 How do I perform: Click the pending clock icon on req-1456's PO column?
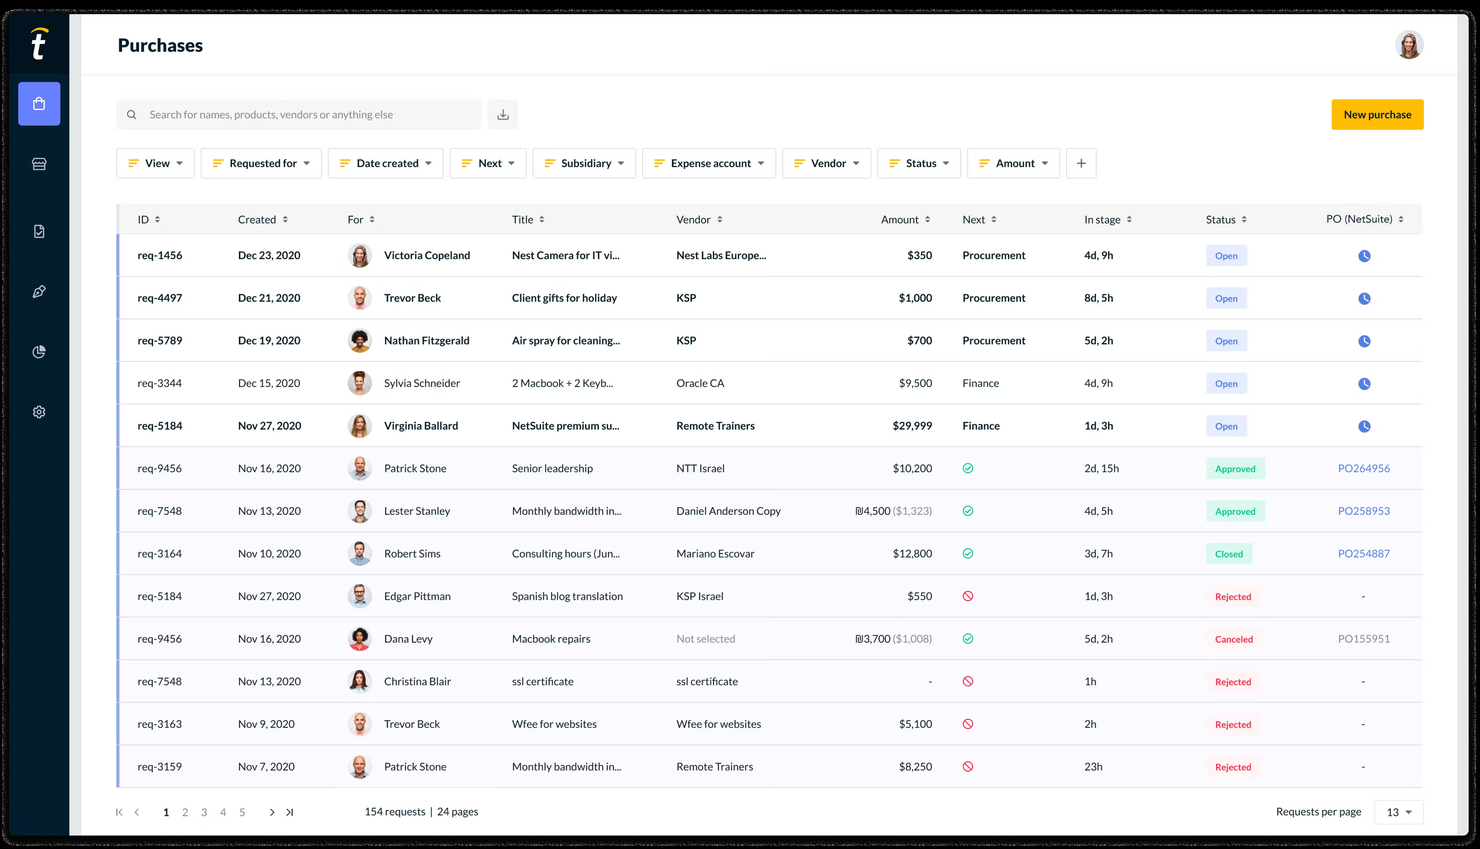coord(1364,255)
